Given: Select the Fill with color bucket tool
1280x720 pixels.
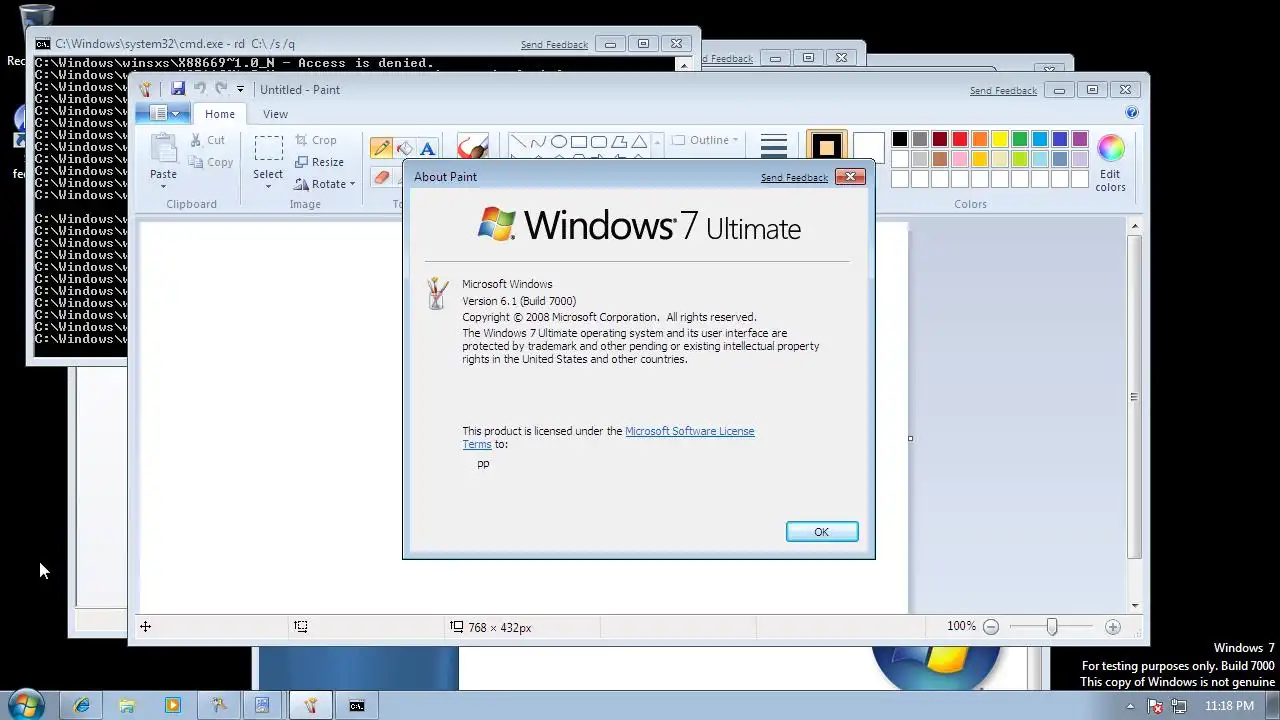Looking at the screenshot, I should click(404, 148).
